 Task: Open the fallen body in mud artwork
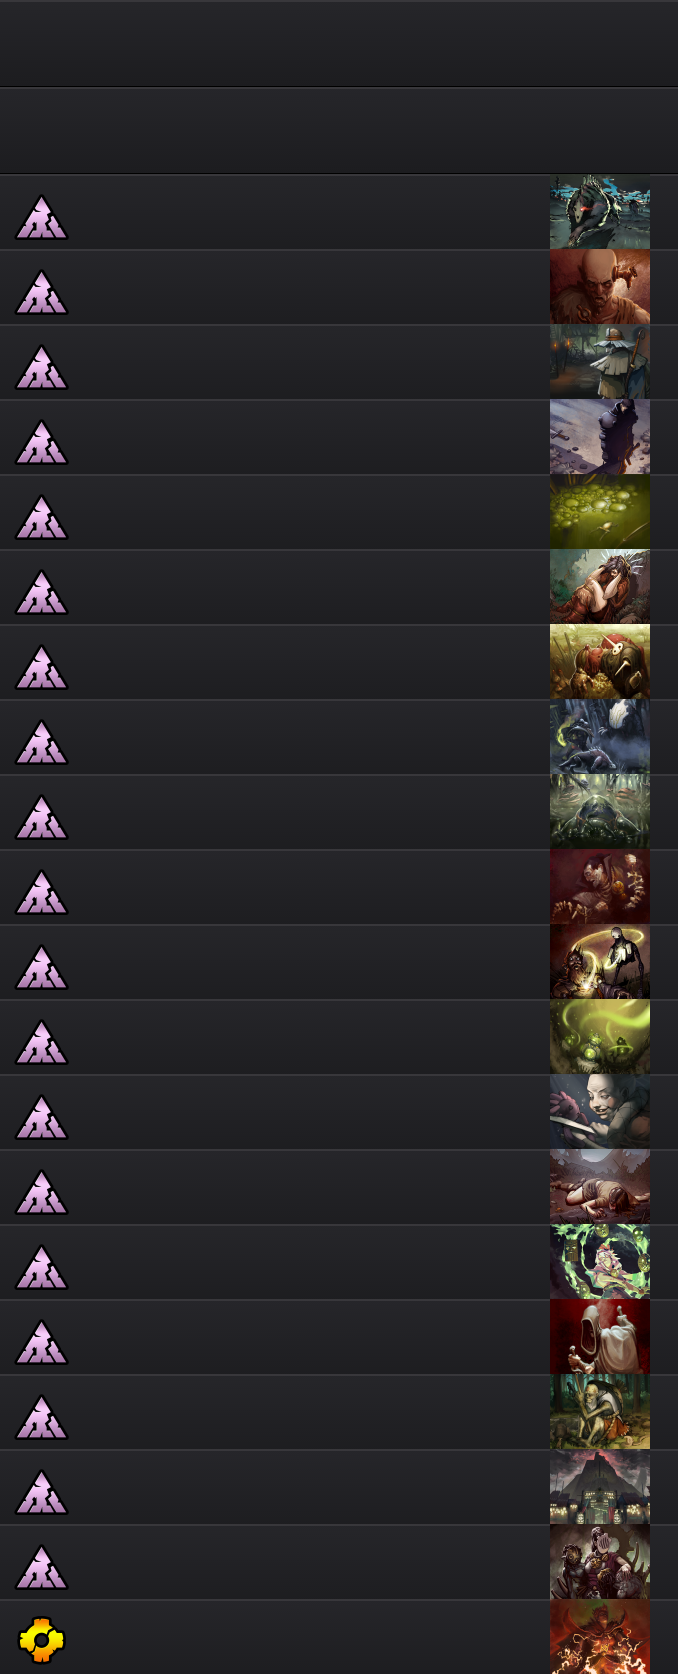tap(600, 1187)
